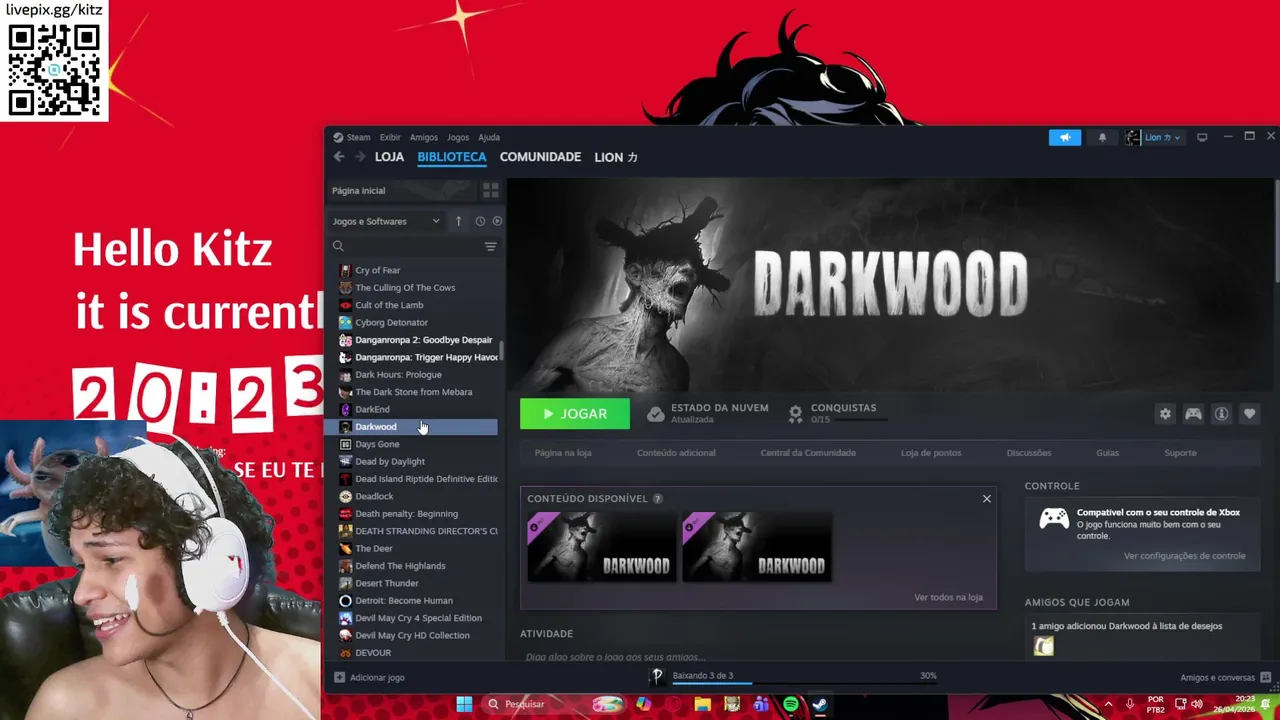This screenshot has width=1280, height=720.
Task: Toggle recent activity clock filter
Action: [x=480, y=221]
